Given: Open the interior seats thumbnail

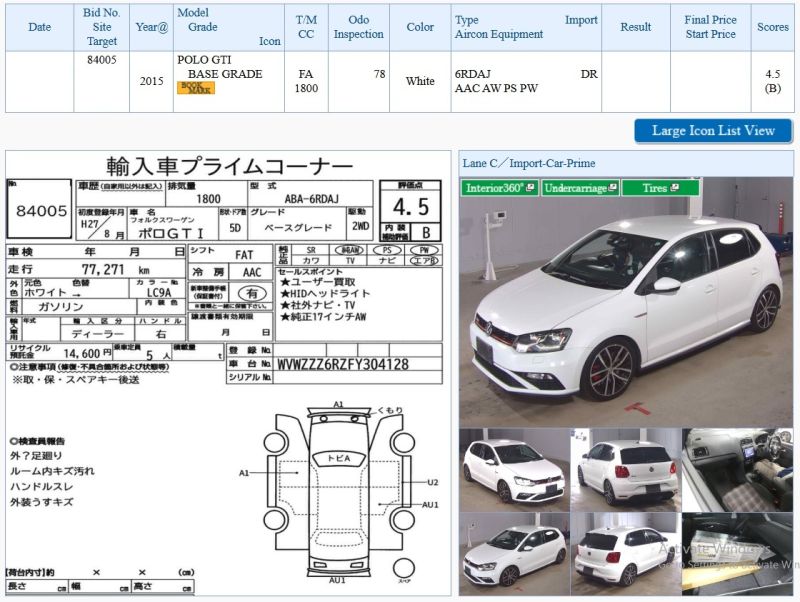Looking at the screenshot, I should point(738,470).
